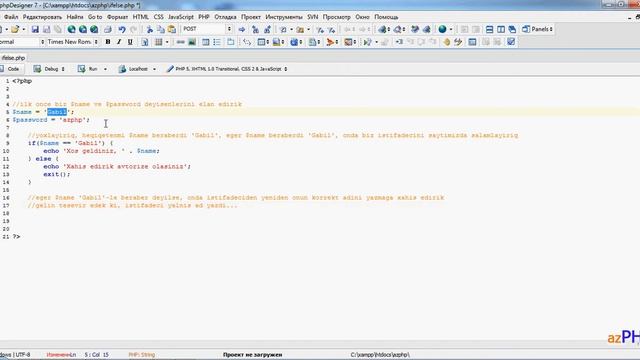640x360 pixels.
Task: Click the Localhost button
Action: (133, 69)
